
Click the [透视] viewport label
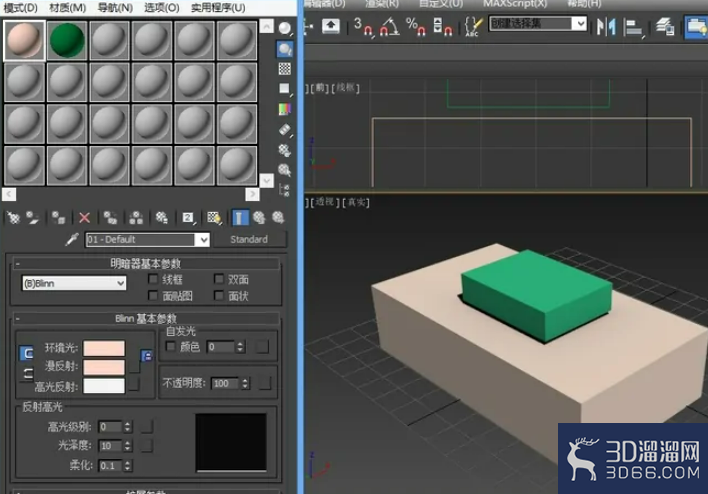pyautogui.click(x=327, y=202)
